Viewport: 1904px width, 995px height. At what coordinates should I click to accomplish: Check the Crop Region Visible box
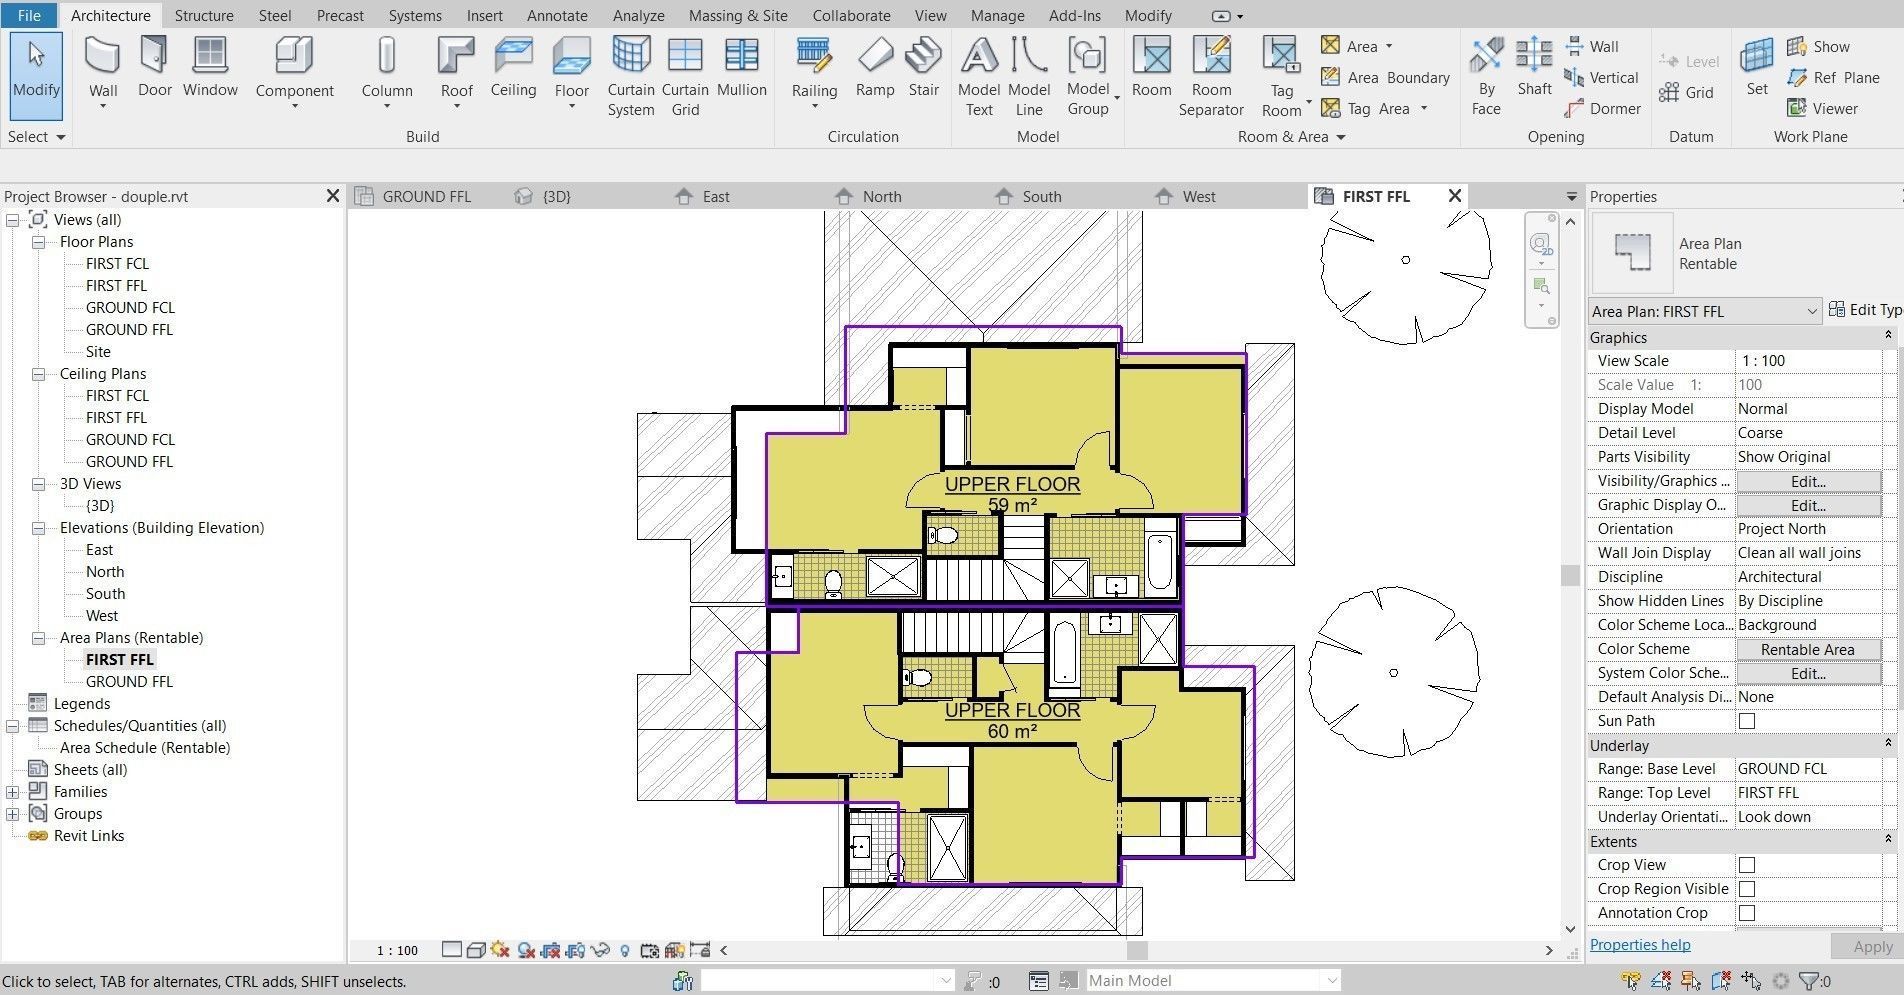pyautogui.click(x=1747, y=889)
